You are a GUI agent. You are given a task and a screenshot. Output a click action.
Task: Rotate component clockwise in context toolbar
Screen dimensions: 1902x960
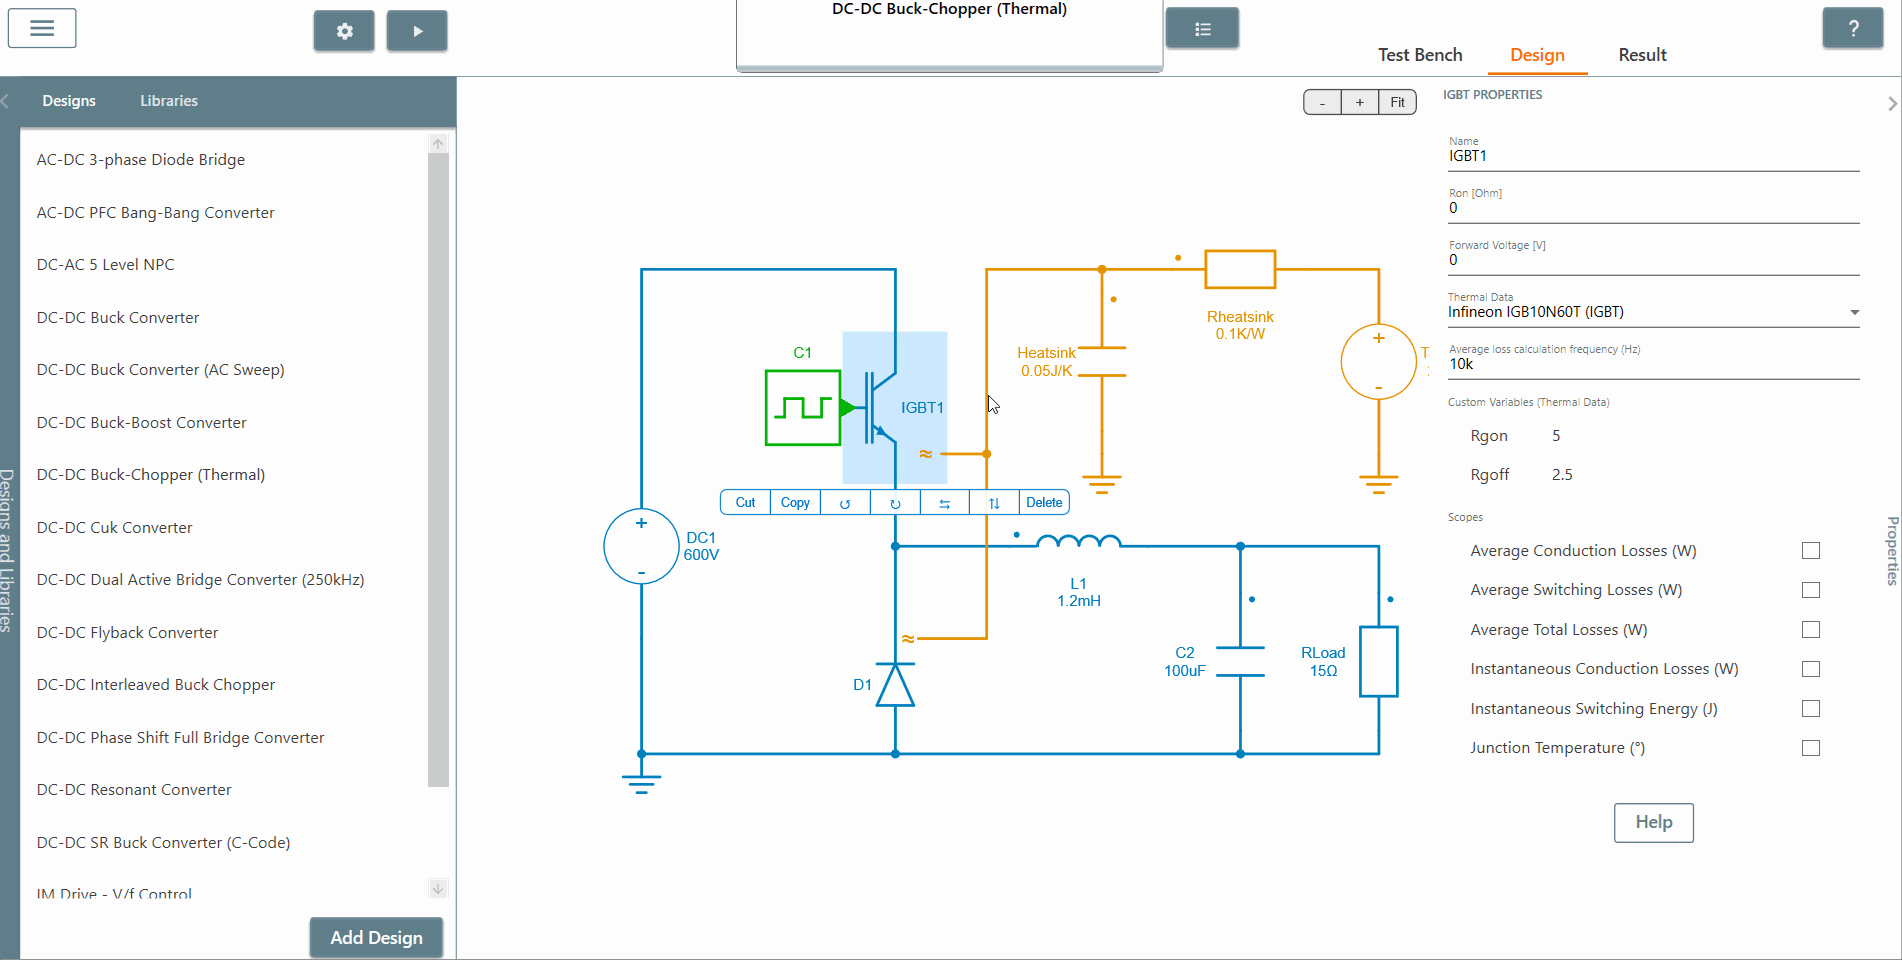[x=895, y=503]
